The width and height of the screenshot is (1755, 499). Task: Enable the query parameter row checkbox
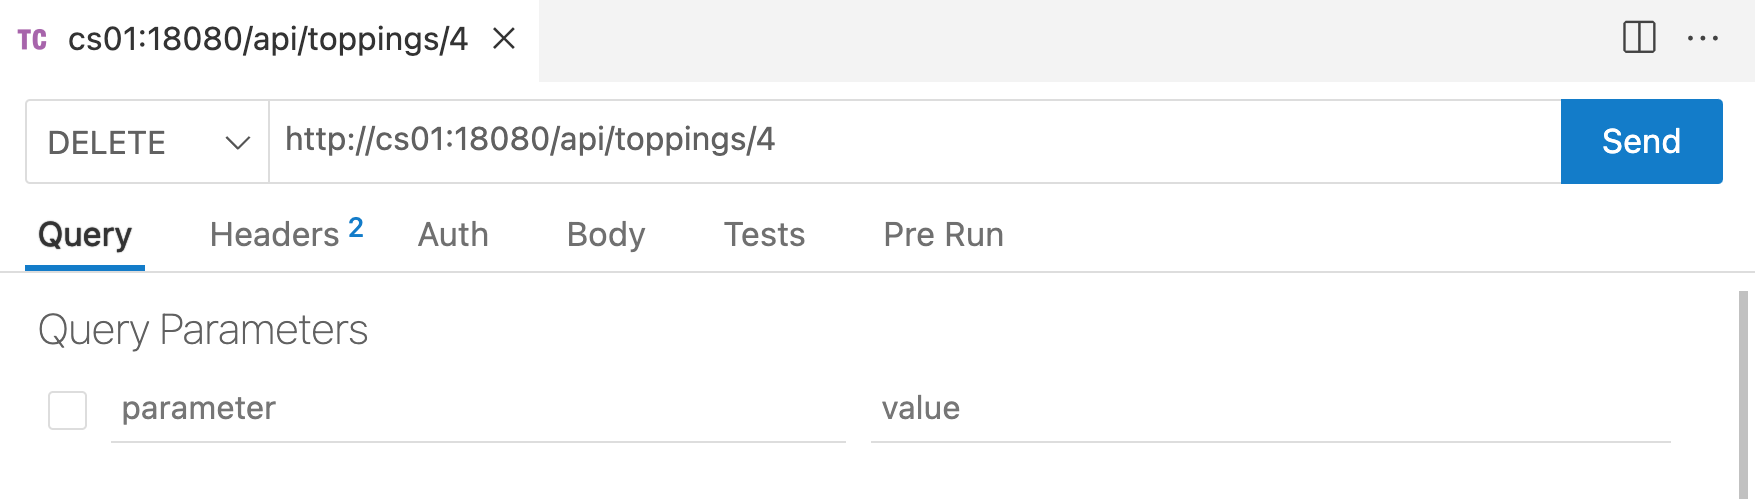click(68, 410)
